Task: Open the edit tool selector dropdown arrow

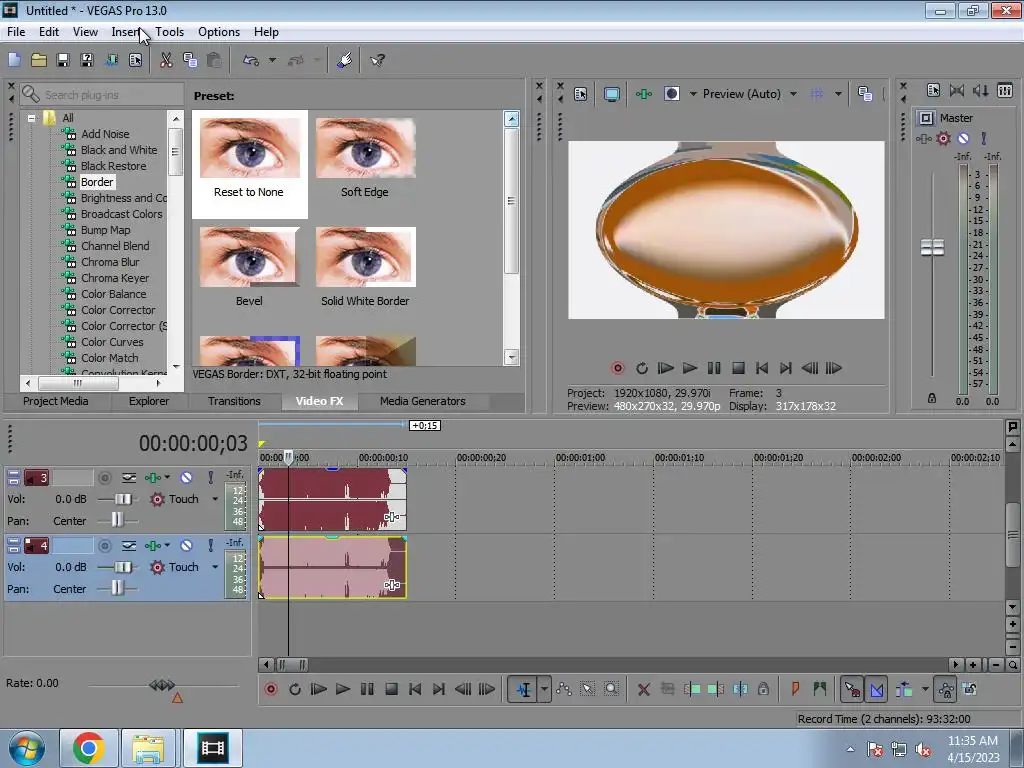Action: click(544, 689)
